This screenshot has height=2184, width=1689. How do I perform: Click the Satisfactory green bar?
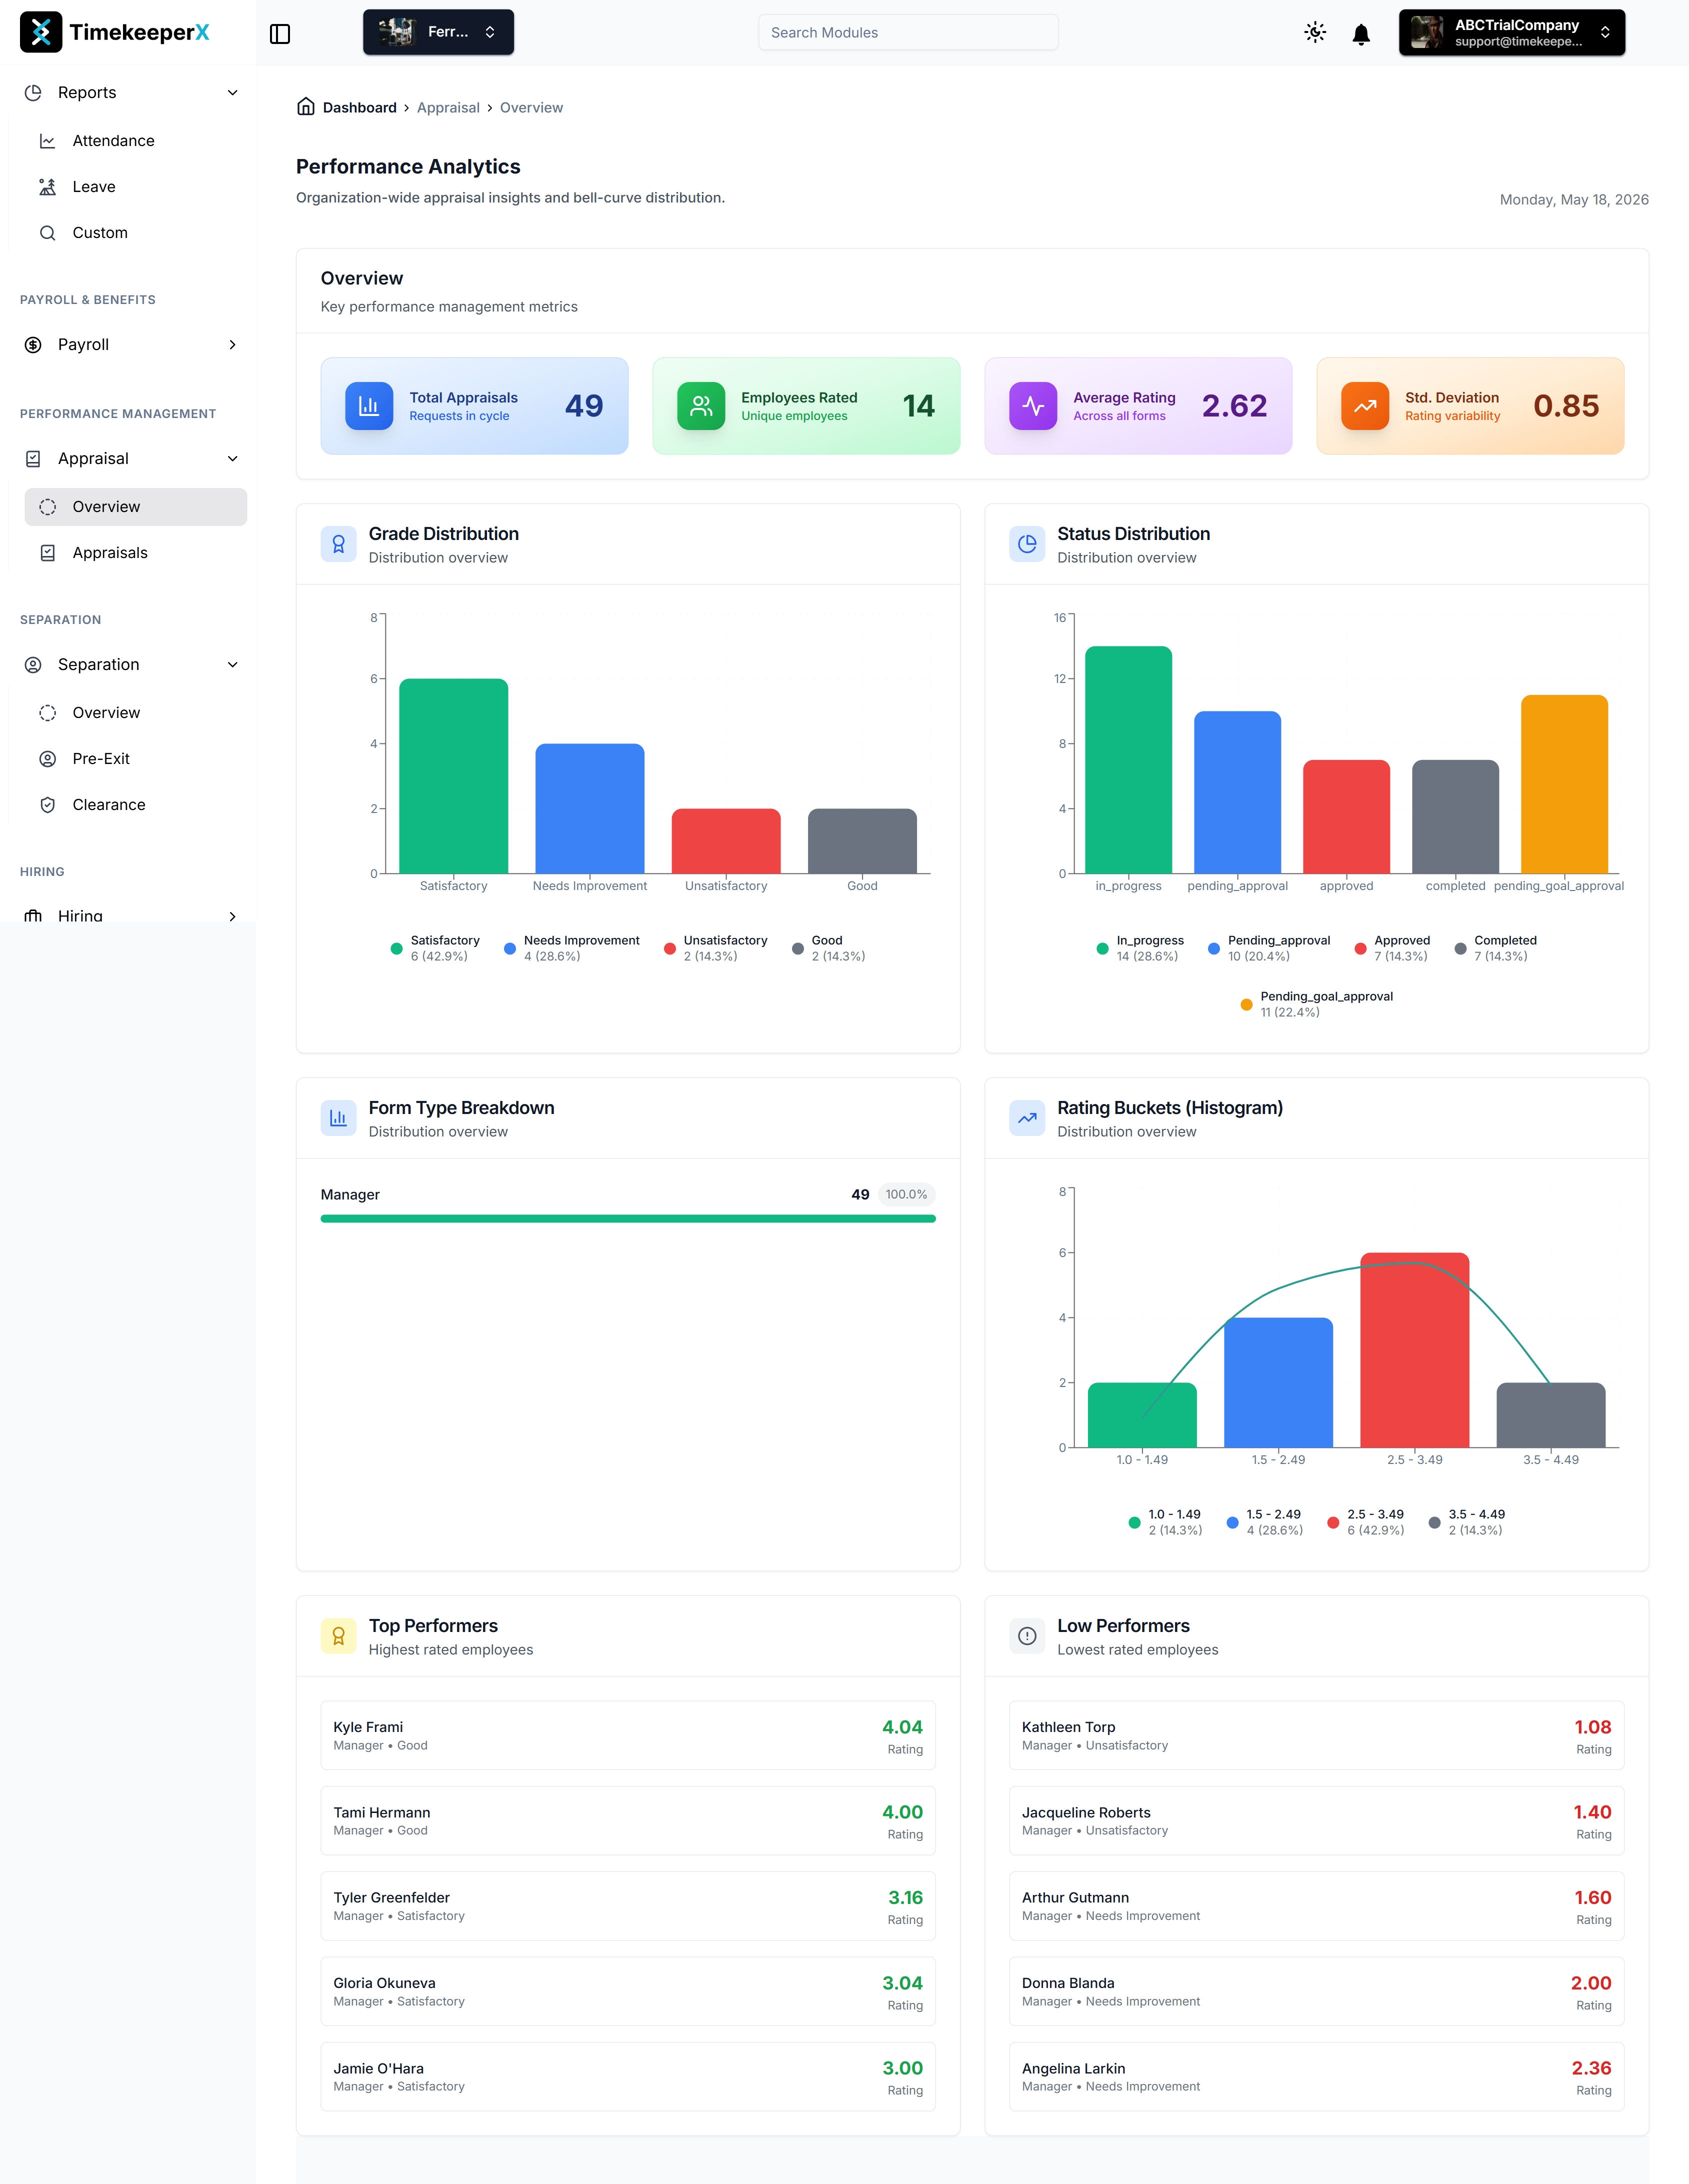pos(453,776)
